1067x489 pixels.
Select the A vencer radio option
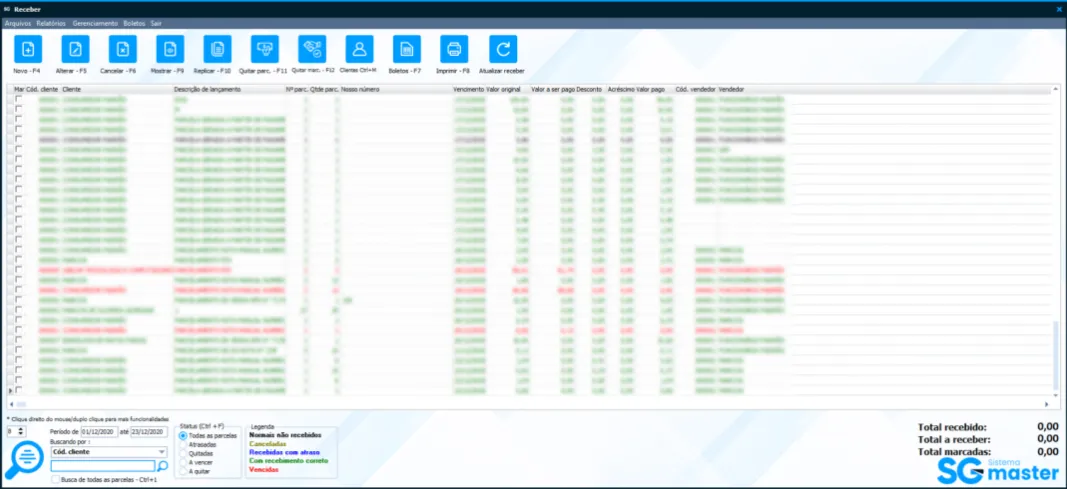pyautogui.click(x=182, y=462)
